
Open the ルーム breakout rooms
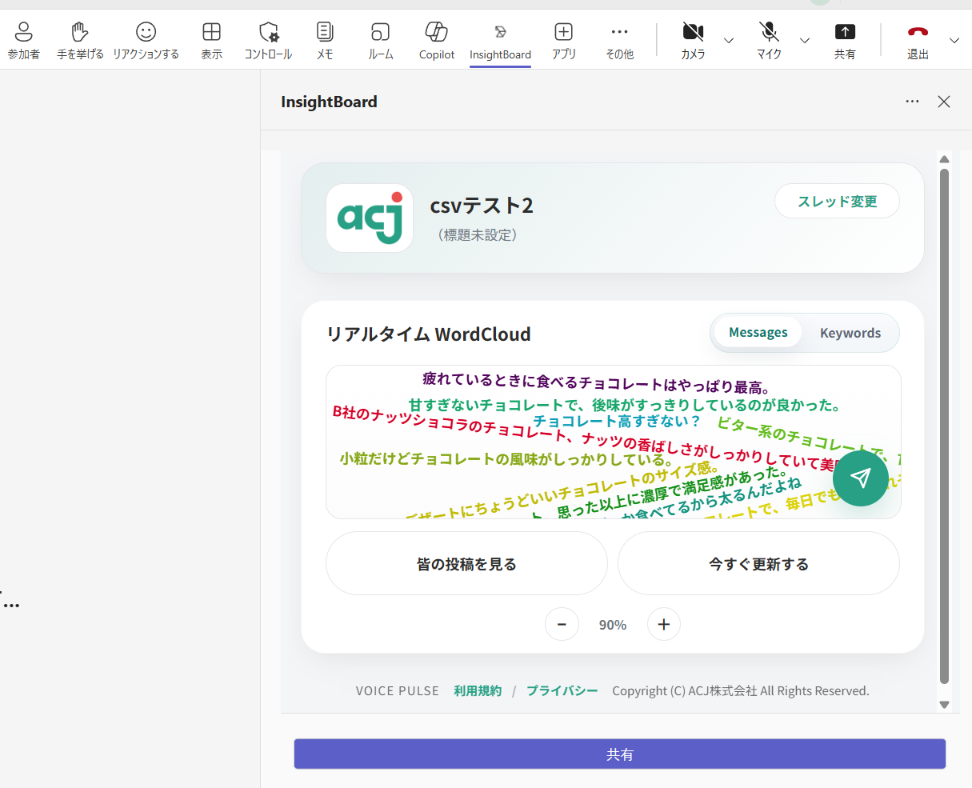380,40
